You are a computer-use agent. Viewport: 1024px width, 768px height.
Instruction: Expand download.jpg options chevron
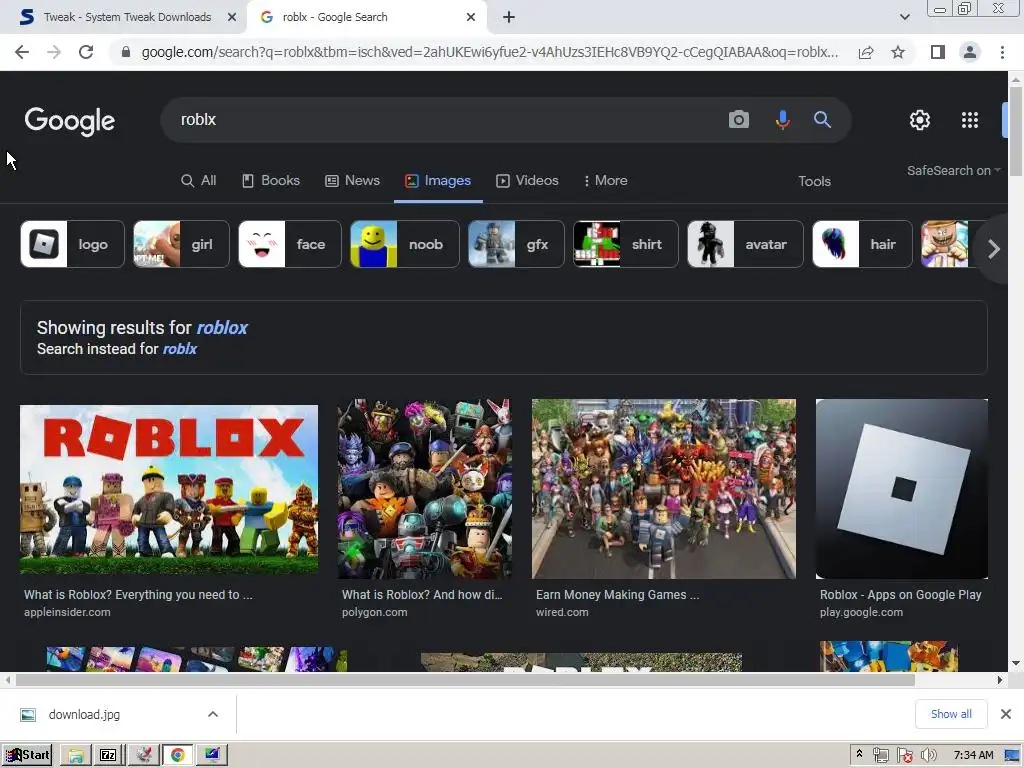tap(213, 714)
